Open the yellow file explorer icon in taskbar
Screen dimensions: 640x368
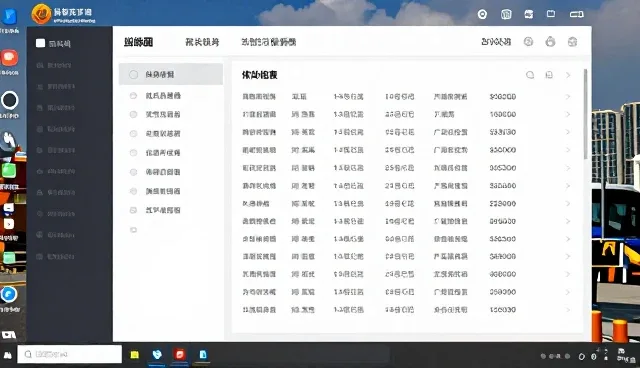point(135,355)
